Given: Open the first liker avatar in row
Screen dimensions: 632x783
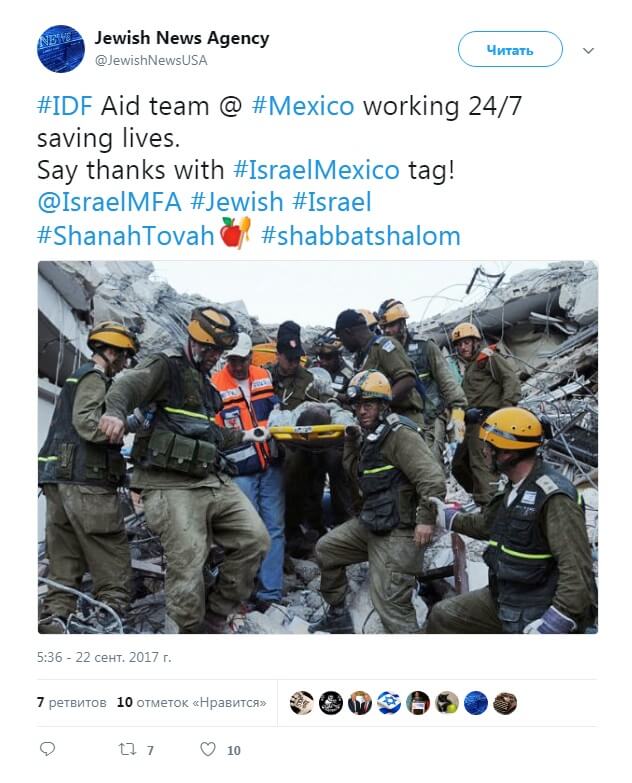Looking at the screenshot, I should pos(302,703).
